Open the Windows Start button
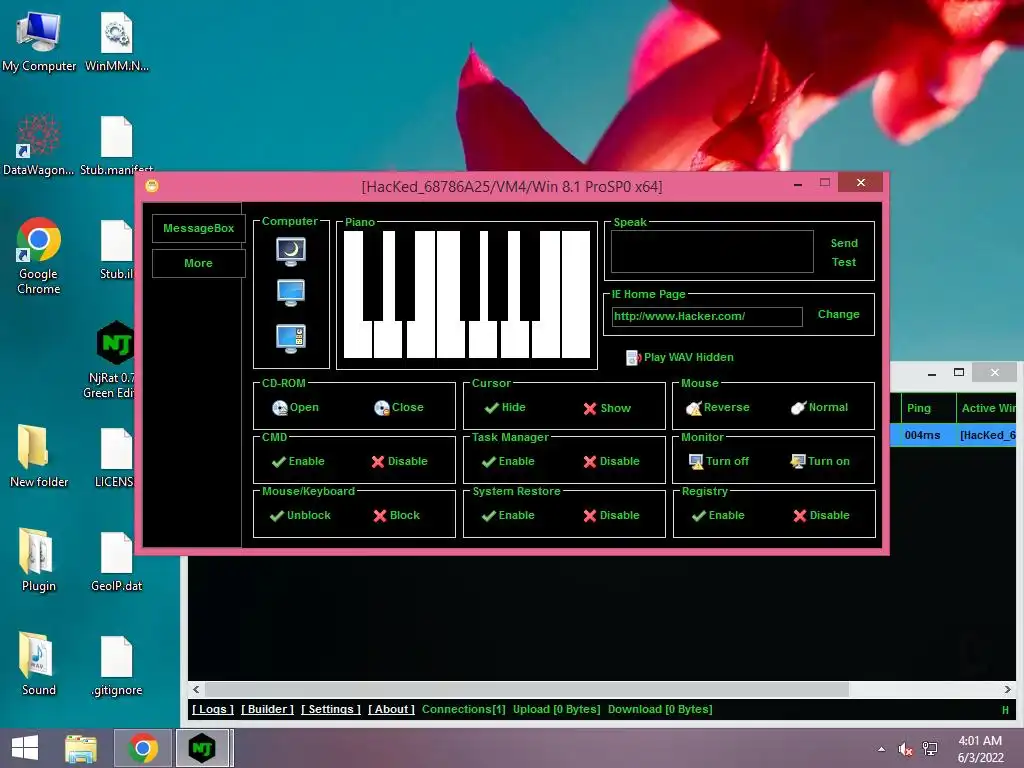 pos(25,748)
